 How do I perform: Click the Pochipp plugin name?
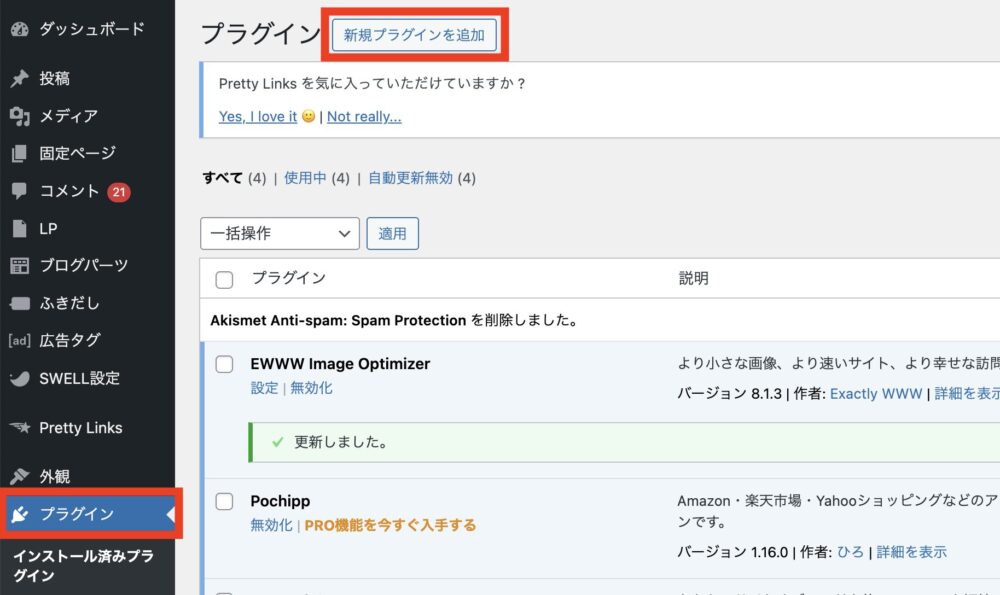(x=281, y=501)
